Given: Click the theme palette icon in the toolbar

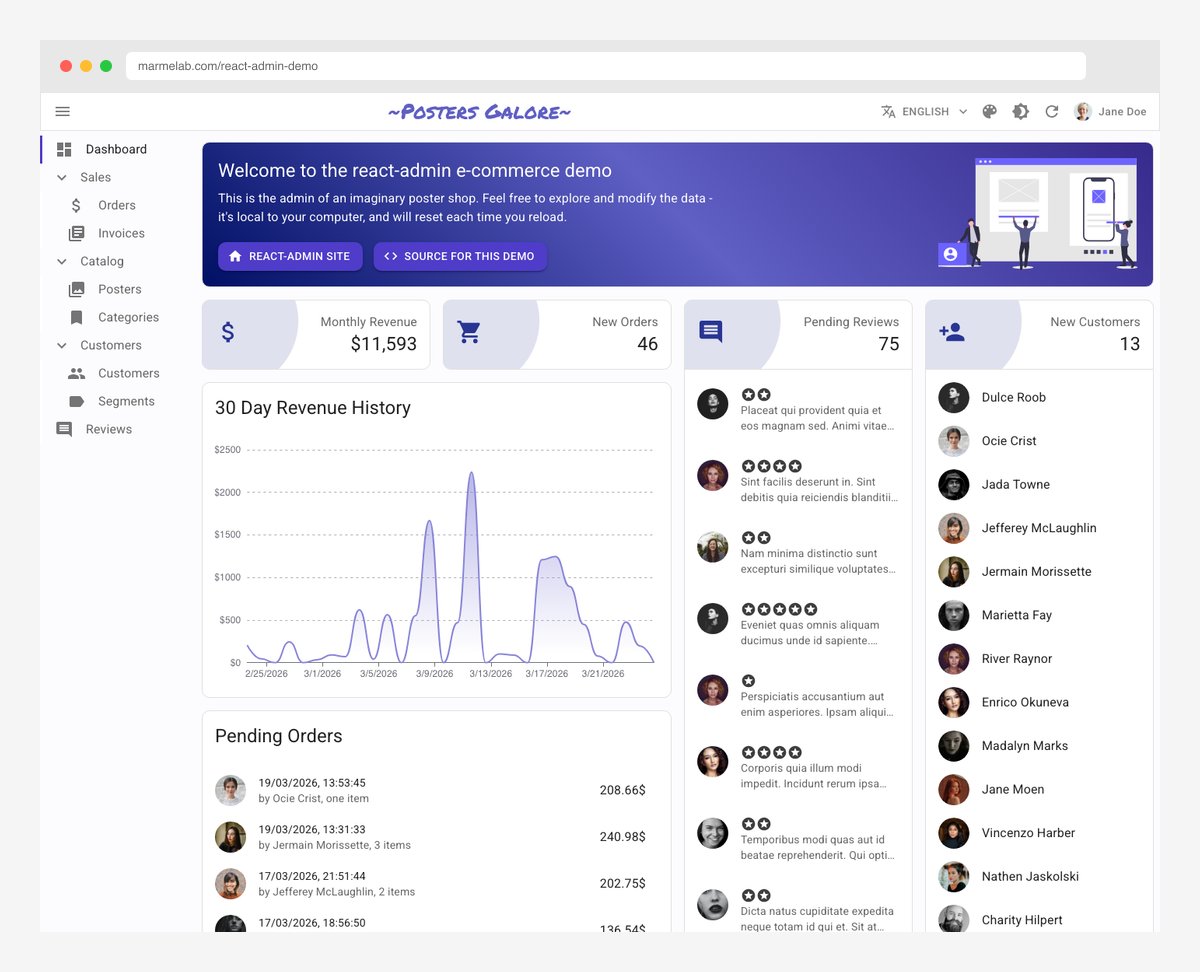Looking at the screenshot, I should click(989, 111).
